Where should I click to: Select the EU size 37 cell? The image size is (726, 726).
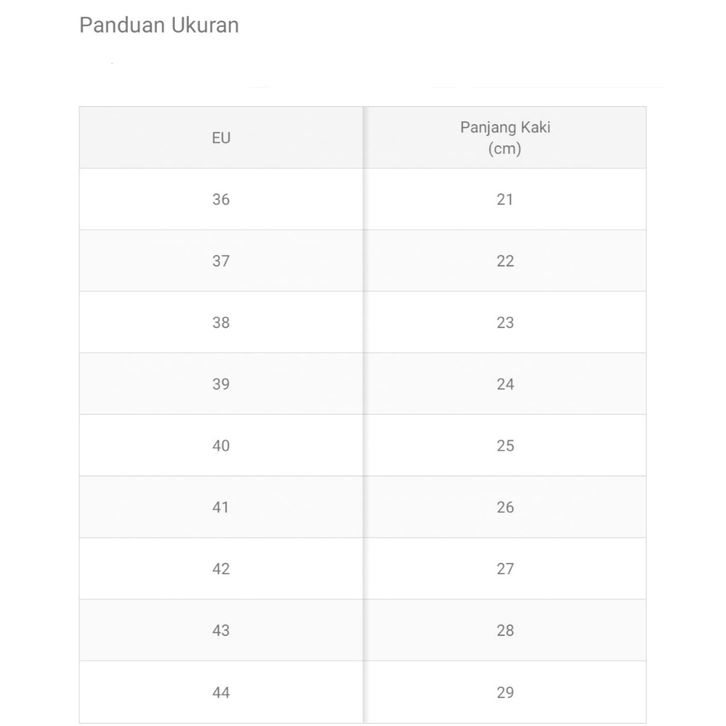click(221, 261)
